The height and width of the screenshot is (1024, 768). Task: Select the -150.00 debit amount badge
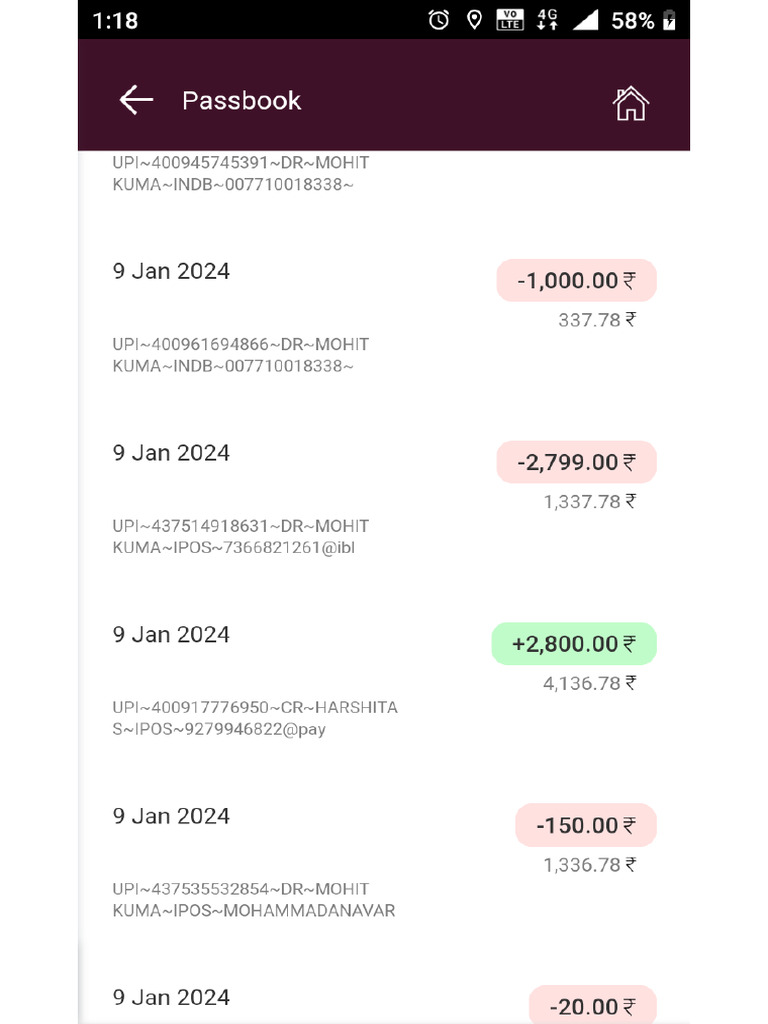point(586,825)
